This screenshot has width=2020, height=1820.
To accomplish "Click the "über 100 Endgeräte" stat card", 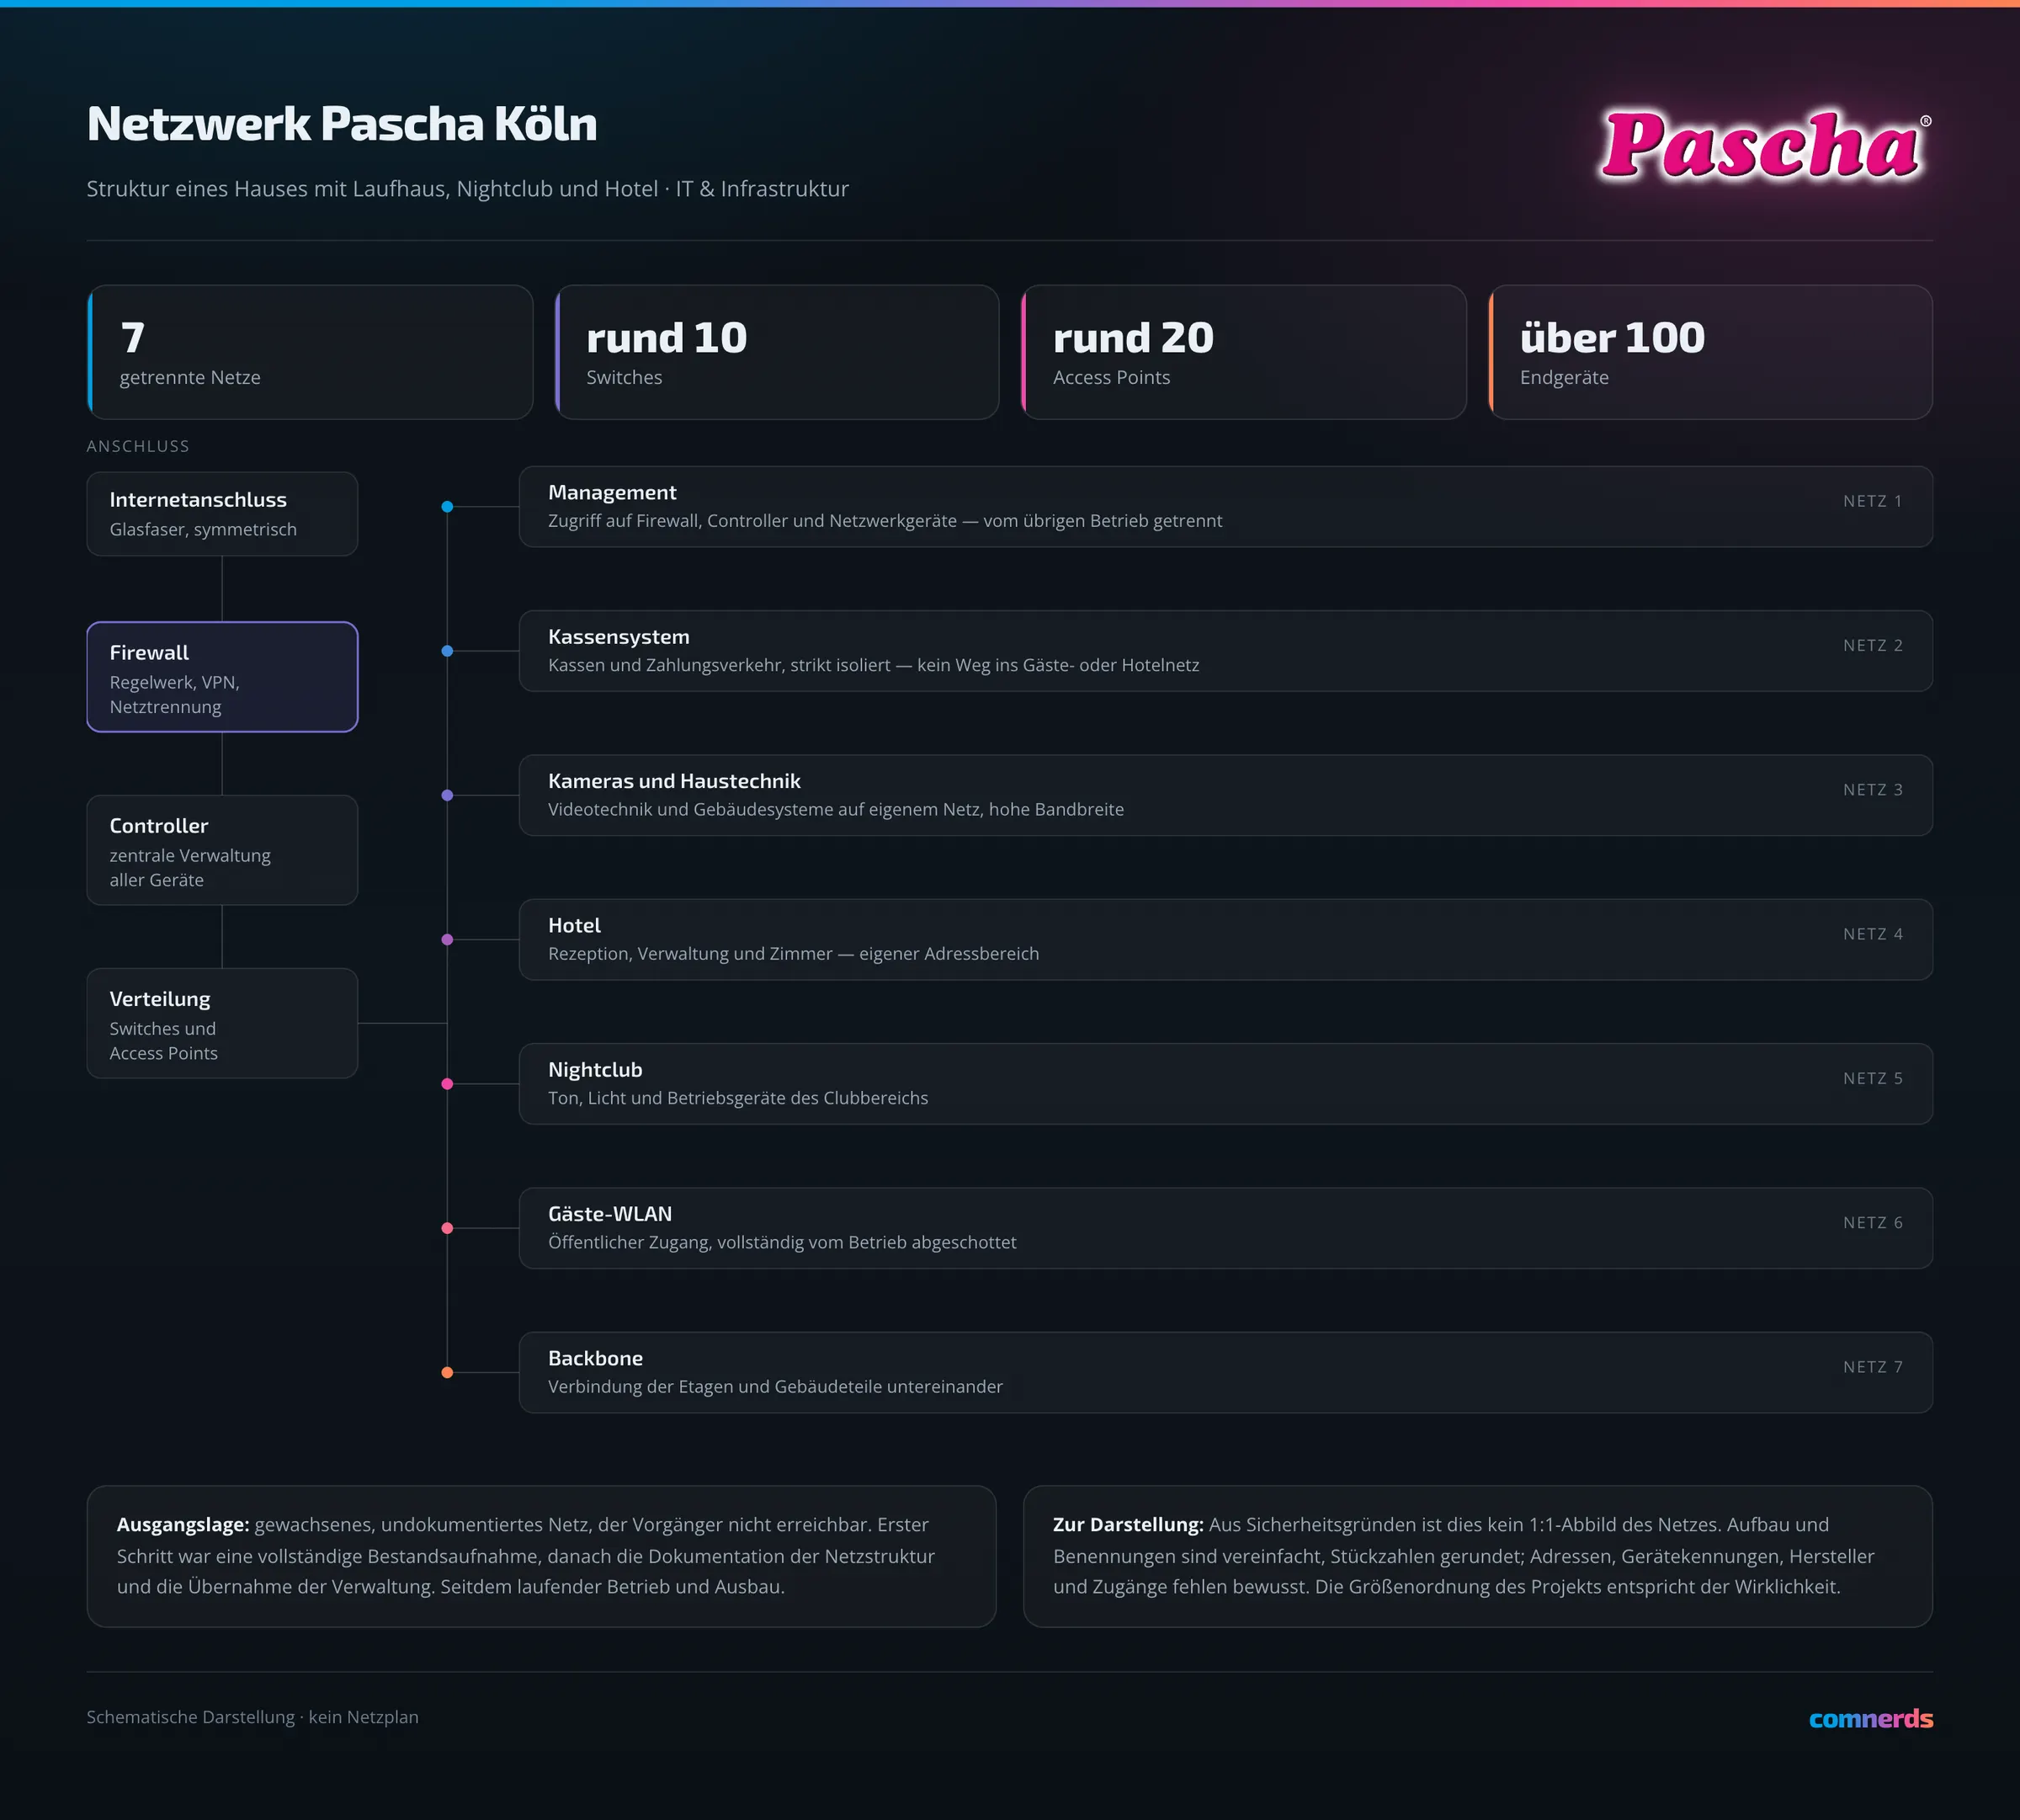I will [x=1711, y=352].
